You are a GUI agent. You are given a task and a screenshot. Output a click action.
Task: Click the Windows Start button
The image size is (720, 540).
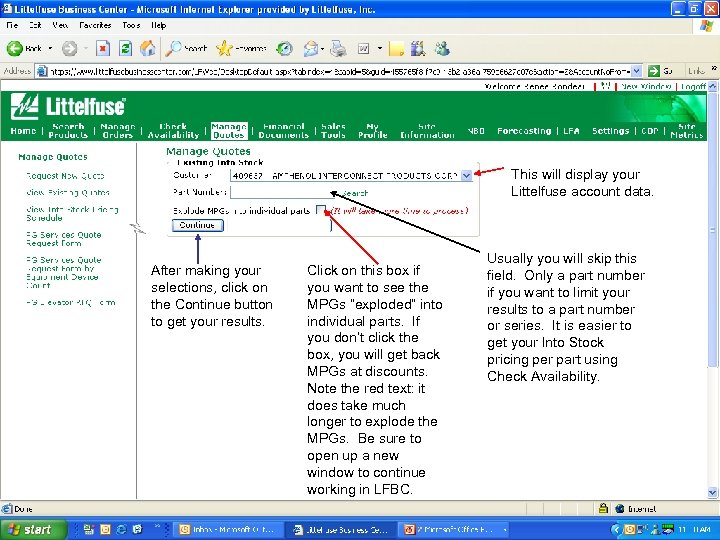pyautogui.click(x=32, y=529)
